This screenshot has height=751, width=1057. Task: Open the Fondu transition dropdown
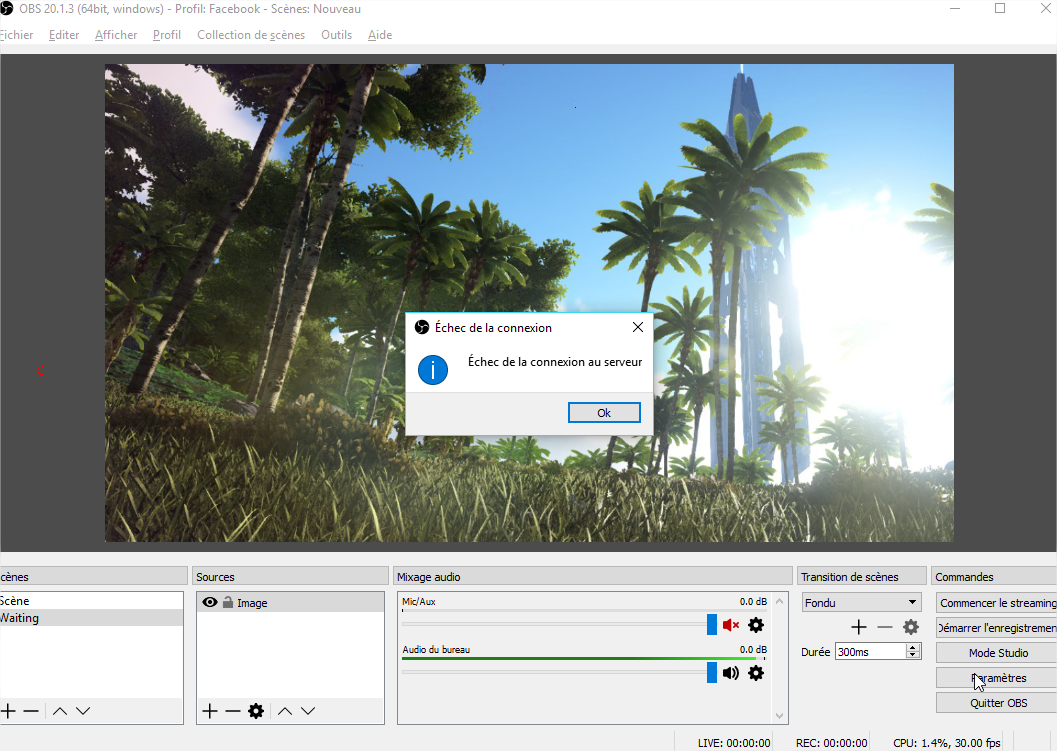click(x=861, y=603)
